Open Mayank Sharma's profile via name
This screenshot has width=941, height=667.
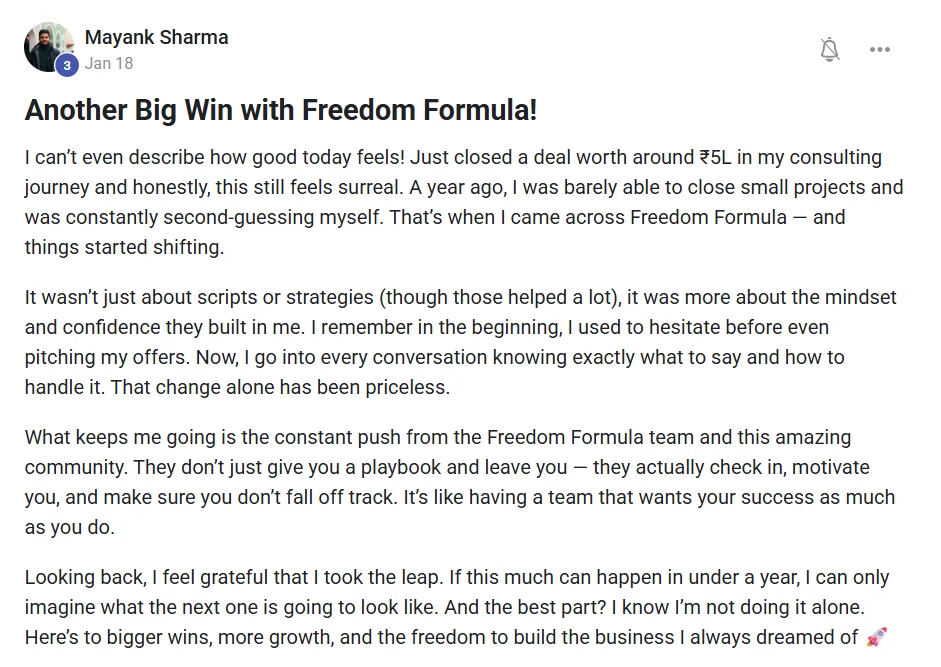point(156,37)
